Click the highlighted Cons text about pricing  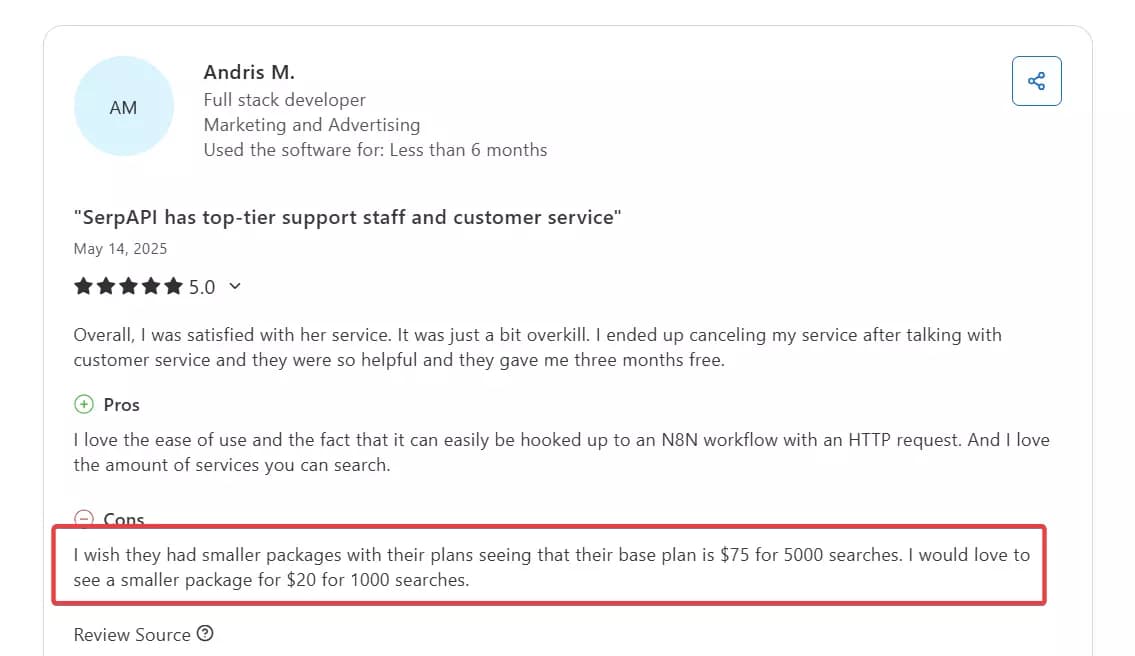click(x=551, y=566)
